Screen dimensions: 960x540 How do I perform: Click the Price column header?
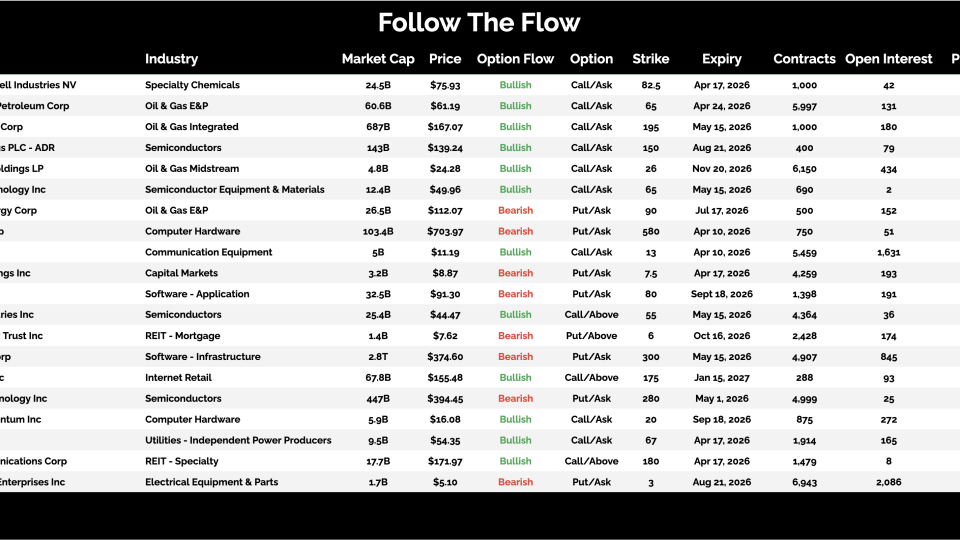pos(445,59)
